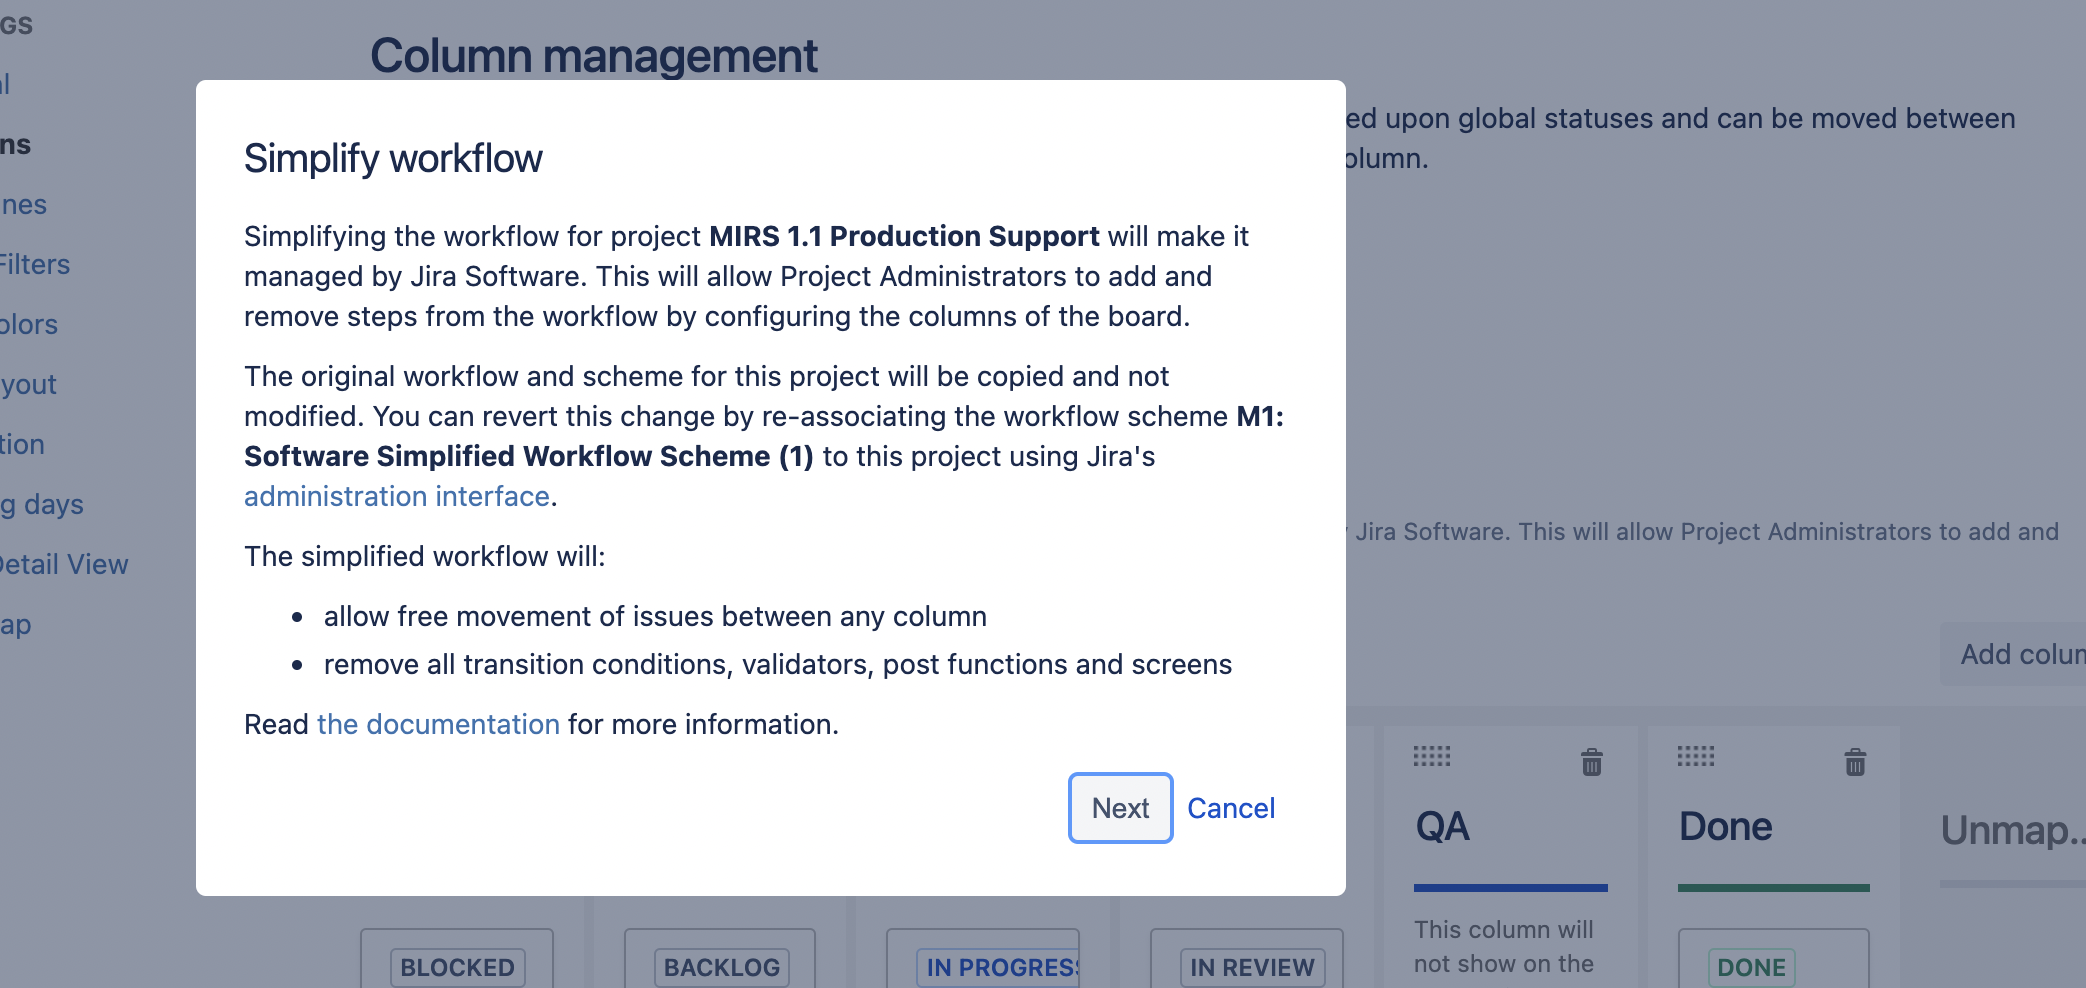Select the BLOCKED status lozenge
This screenshot has height=988, width=2086.
coord(457,968)
